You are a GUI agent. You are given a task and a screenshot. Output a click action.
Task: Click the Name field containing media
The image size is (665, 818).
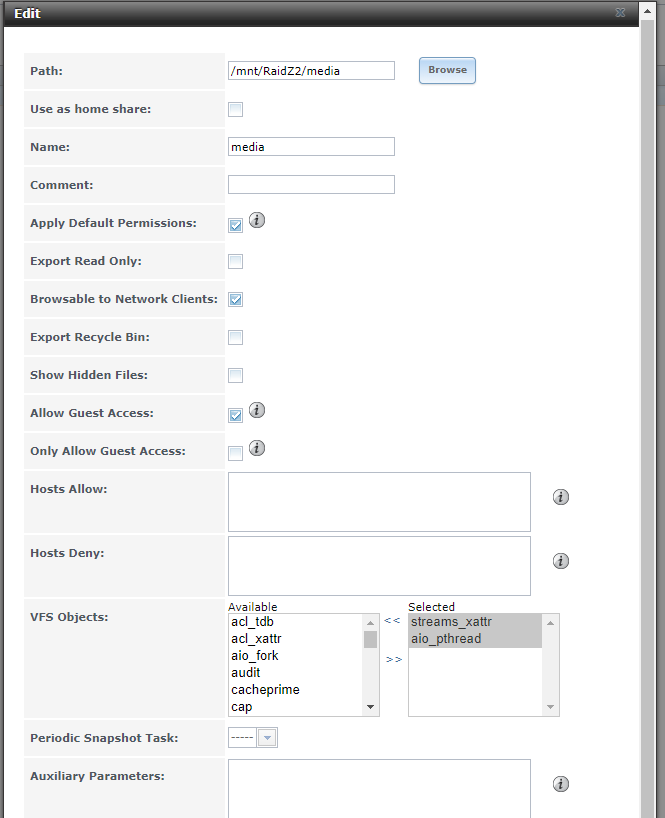(x=311, y=147)
